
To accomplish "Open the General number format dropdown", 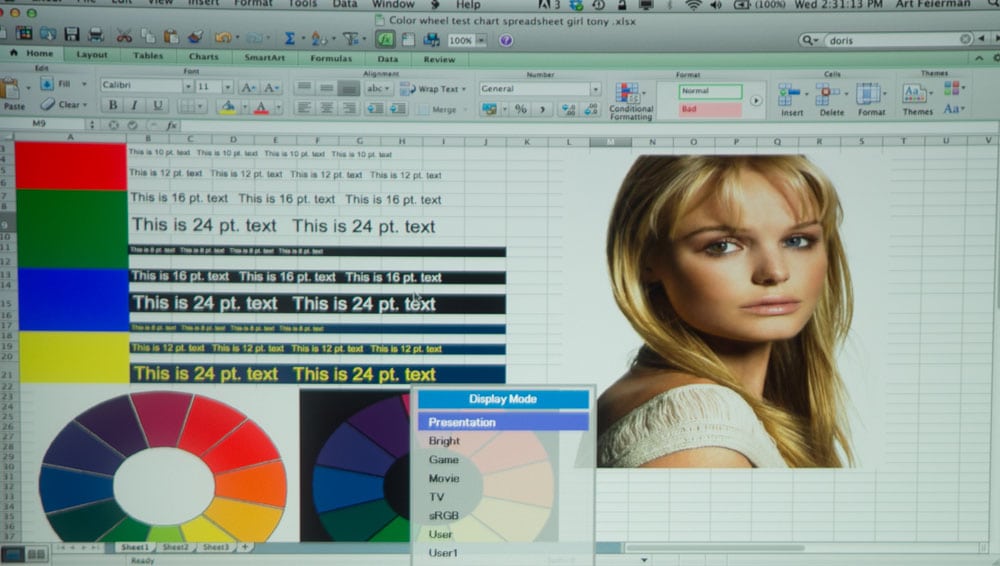I will 595,89.
